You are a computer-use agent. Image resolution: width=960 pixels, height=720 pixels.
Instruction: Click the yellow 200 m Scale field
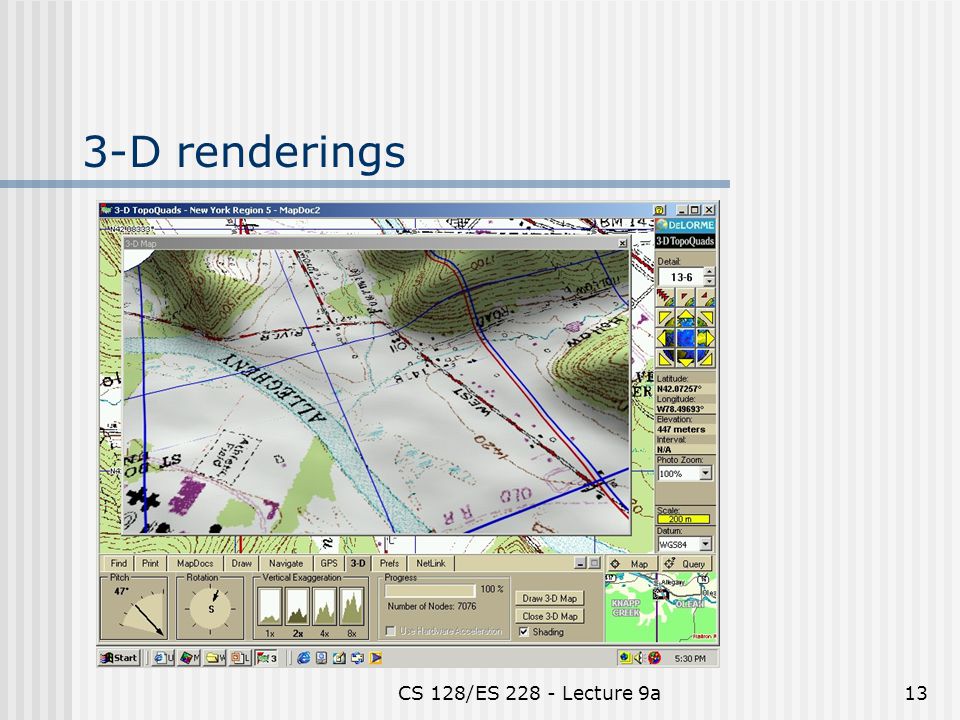coord(684,519)
